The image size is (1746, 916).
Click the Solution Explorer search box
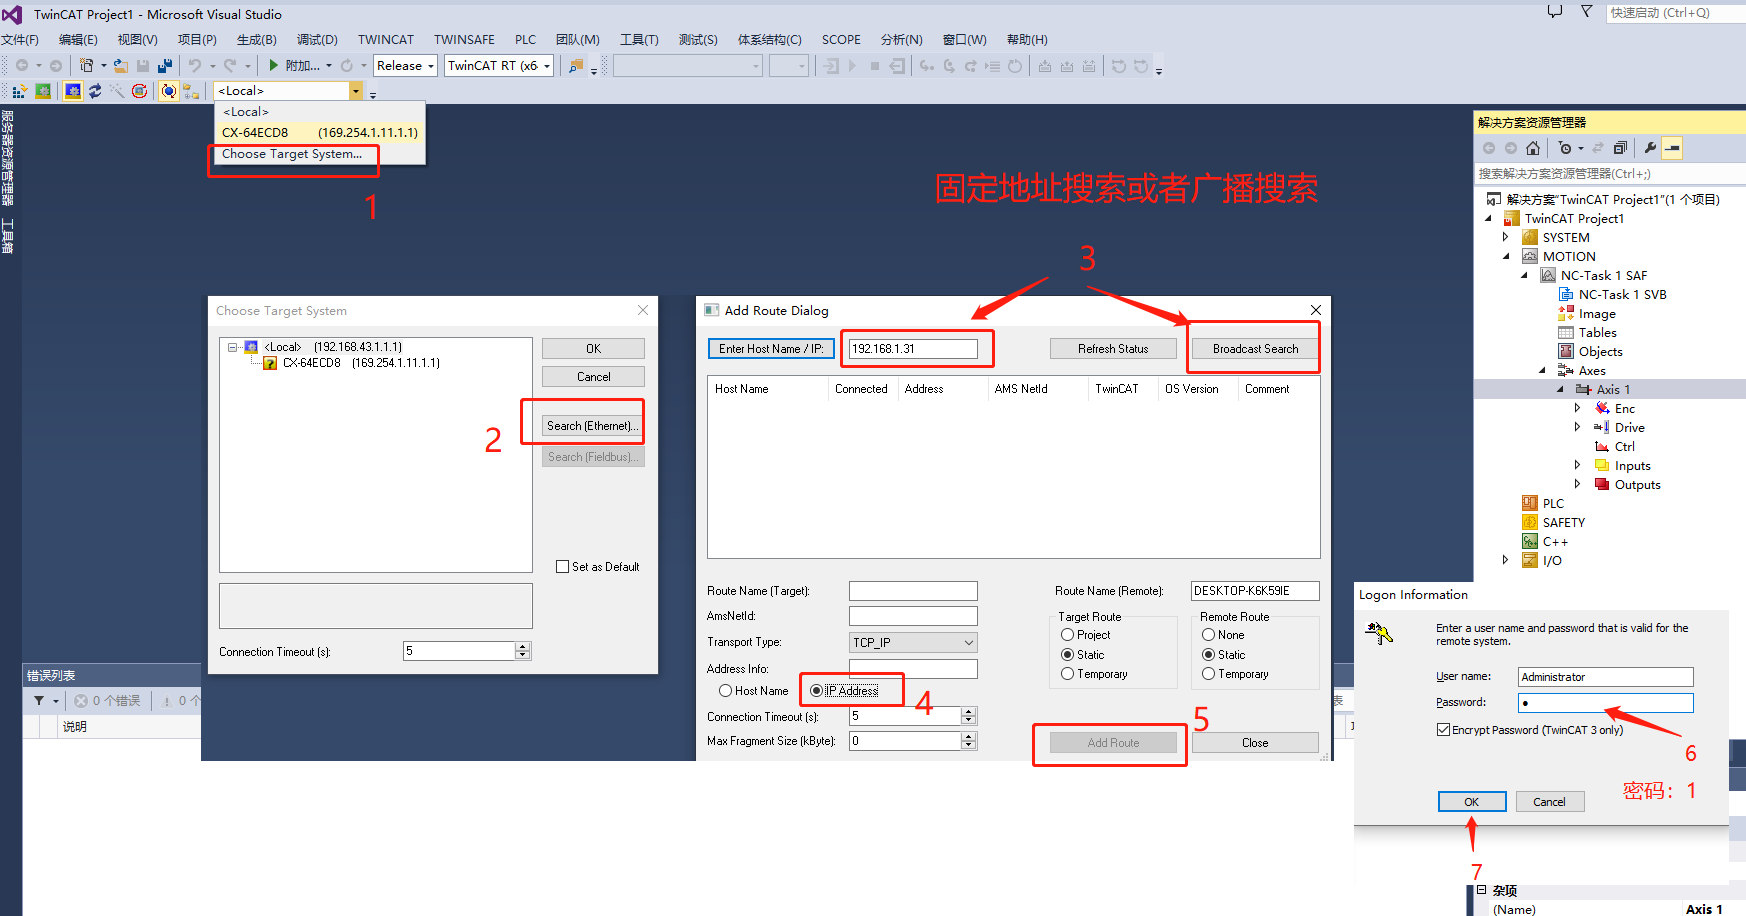[1610, 174]
